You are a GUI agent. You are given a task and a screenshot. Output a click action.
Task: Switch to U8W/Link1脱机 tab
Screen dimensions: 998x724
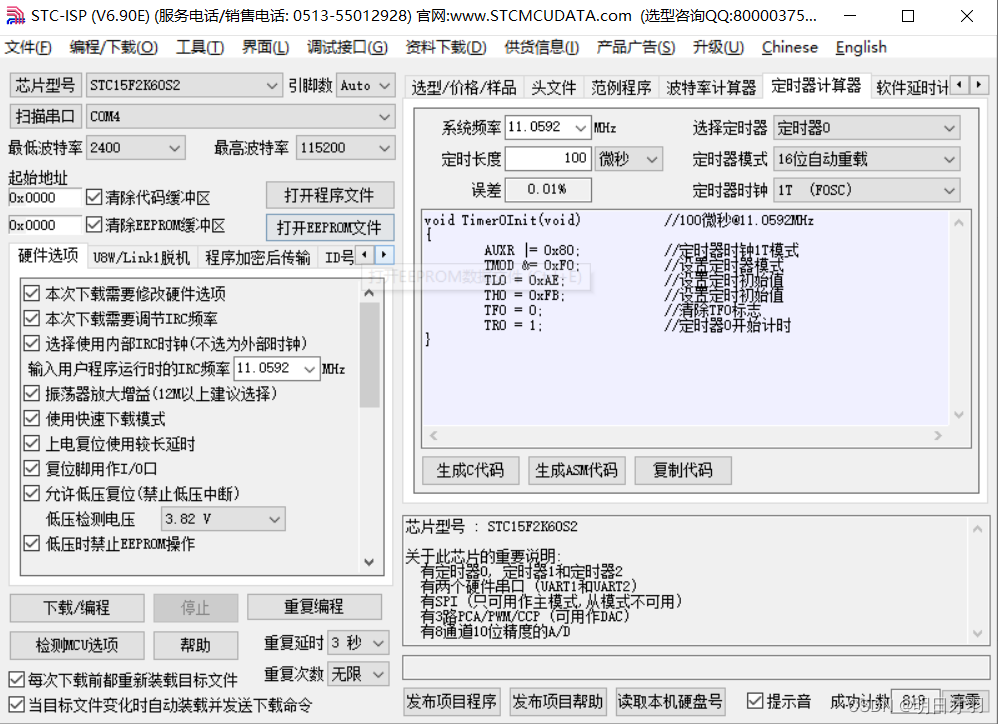(141, 257)
